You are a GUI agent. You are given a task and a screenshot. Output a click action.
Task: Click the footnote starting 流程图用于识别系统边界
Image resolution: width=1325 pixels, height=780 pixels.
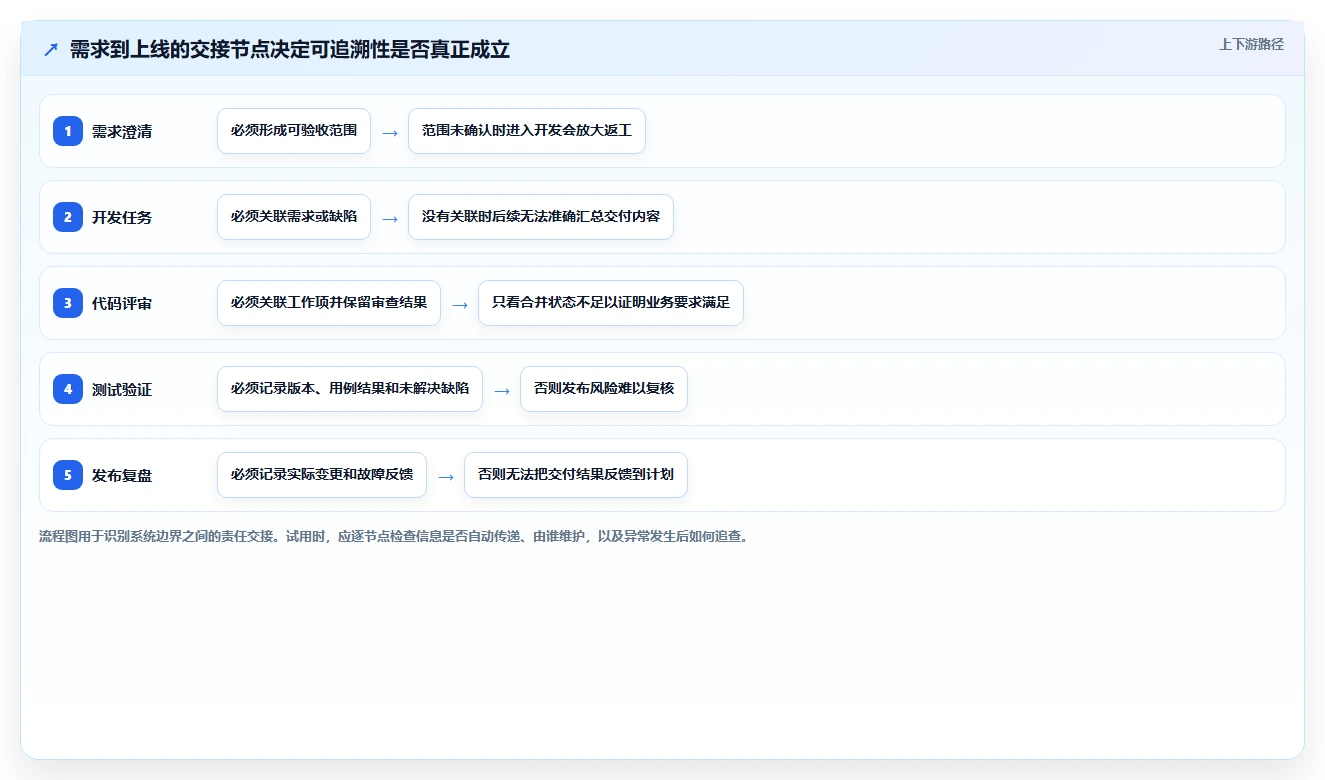(395, 536)
